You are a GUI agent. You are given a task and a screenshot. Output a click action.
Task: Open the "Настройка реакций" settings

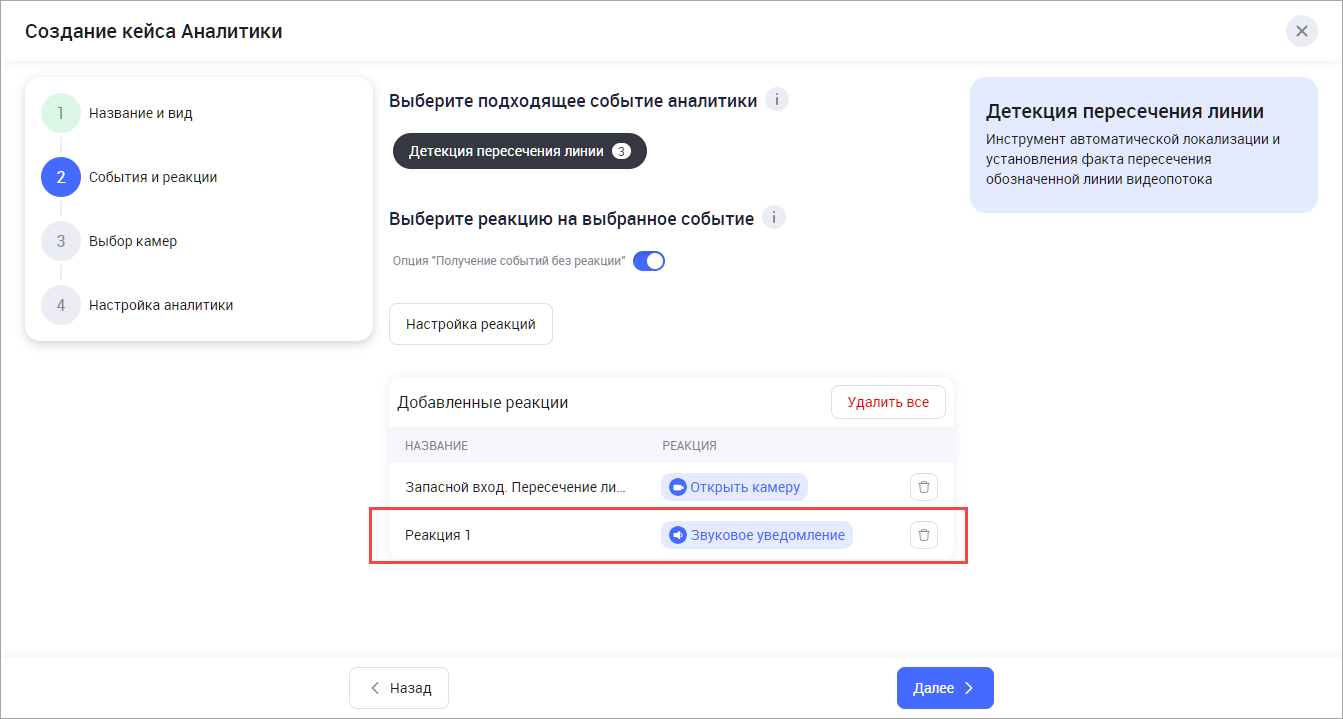pos(471,324)
